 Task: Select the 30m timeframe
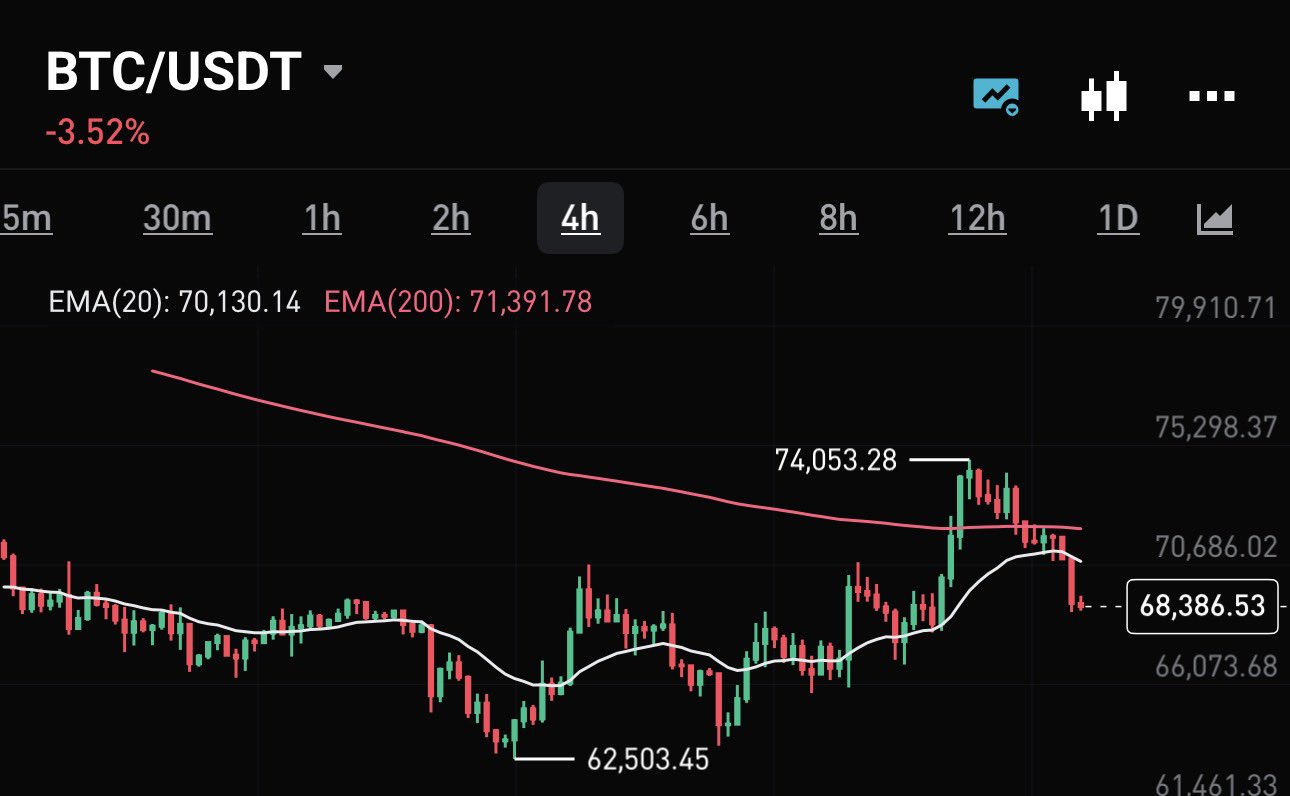point(177,218)
